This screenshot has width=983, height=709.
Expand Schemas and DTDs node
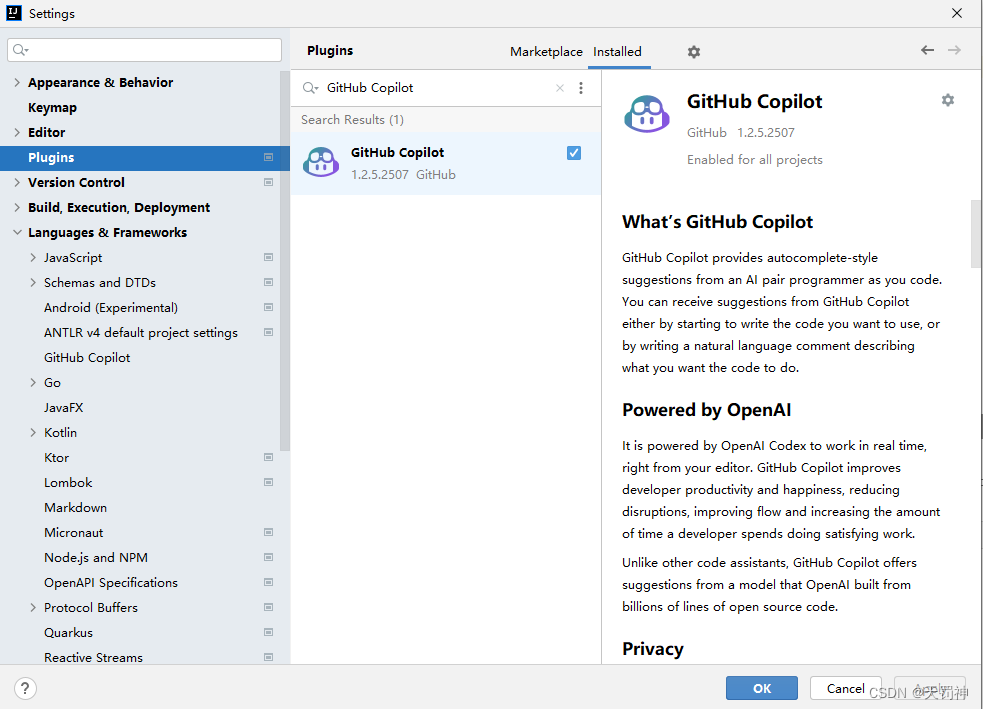pyautogui.click(x=33, y=282)
